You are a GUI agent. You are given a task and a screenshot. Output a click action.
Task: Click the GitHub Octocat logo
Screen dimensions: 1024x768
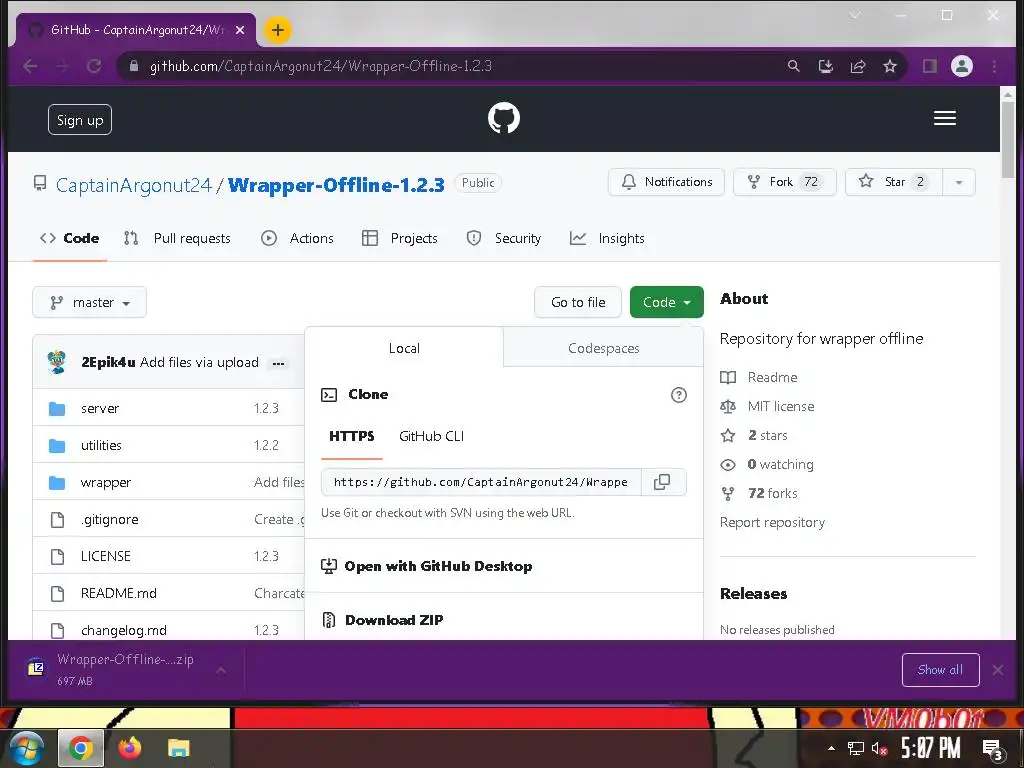tap(504, 118)
